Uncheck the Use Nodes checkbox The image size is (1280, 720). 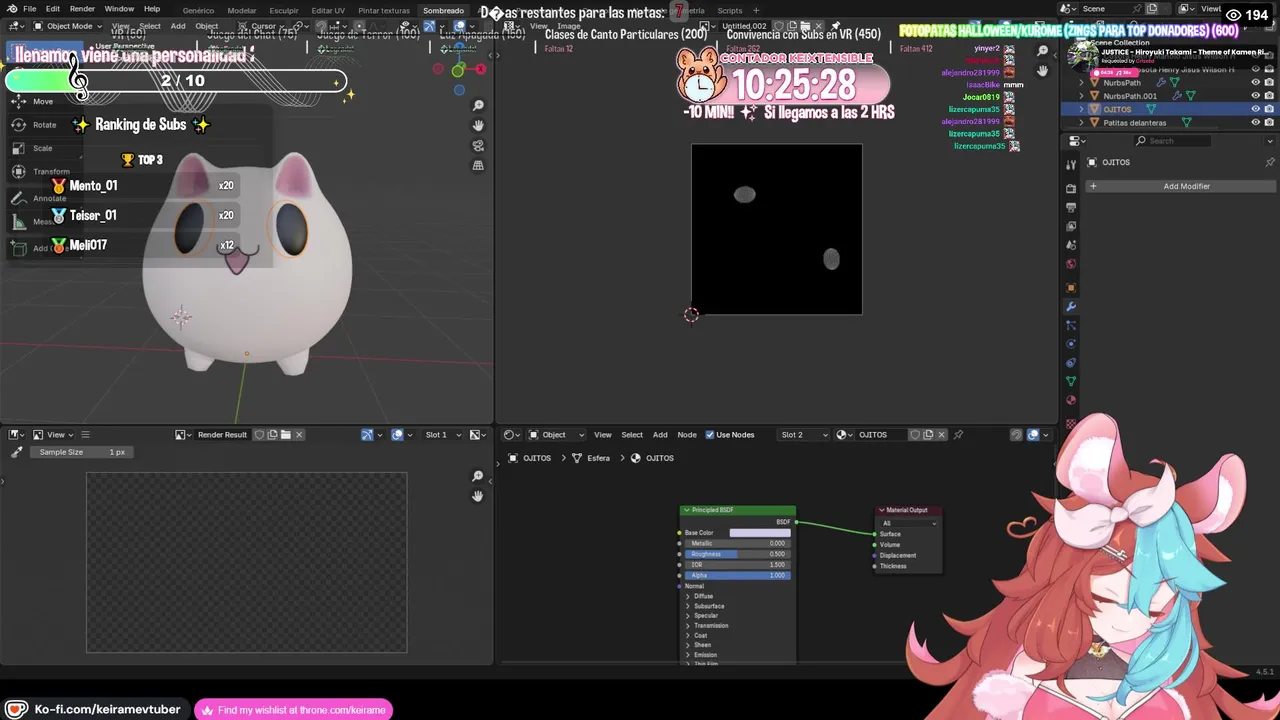710,434
